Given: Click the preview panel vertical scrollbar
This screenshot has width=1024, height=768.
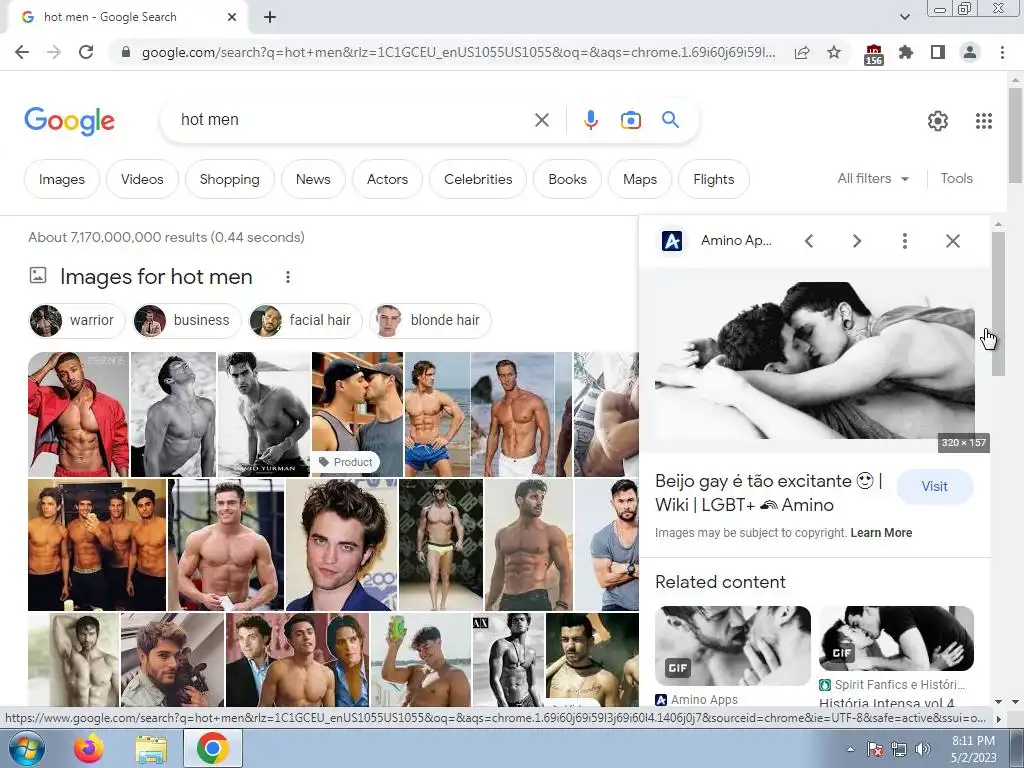Looking at the screenshot, I should (998, 304).
